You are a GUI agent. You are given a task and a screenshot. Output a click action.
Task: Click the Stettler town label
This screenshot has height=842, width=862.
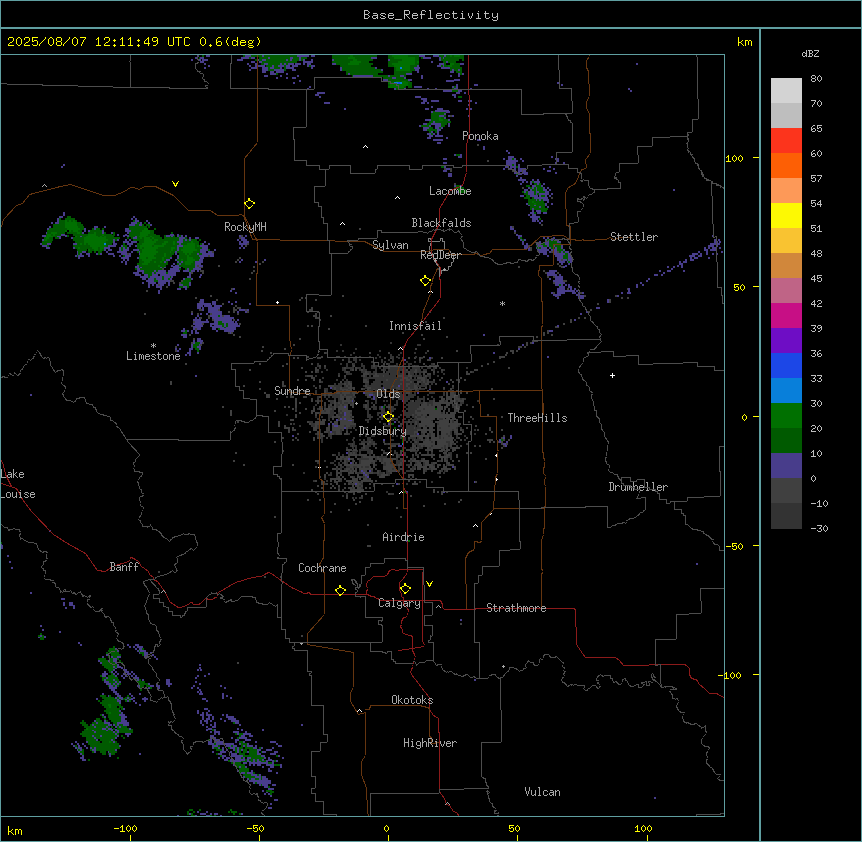633,237
